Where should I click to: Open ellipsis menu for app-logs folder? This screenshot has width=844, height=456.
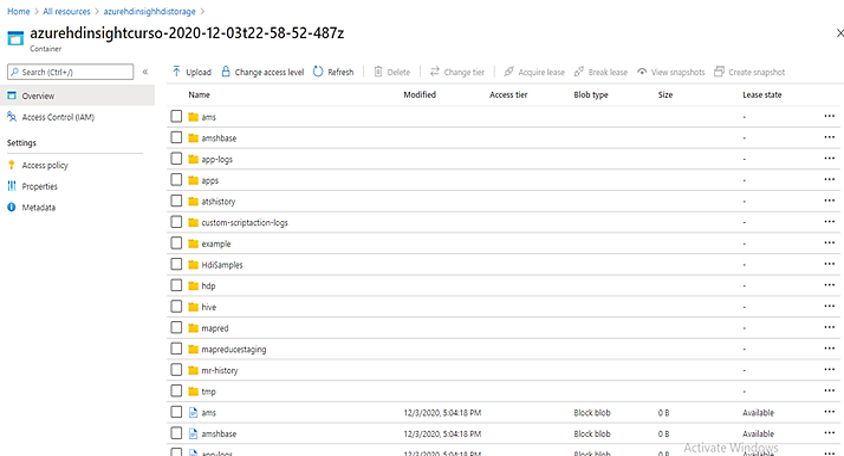[x=829, y=158]
